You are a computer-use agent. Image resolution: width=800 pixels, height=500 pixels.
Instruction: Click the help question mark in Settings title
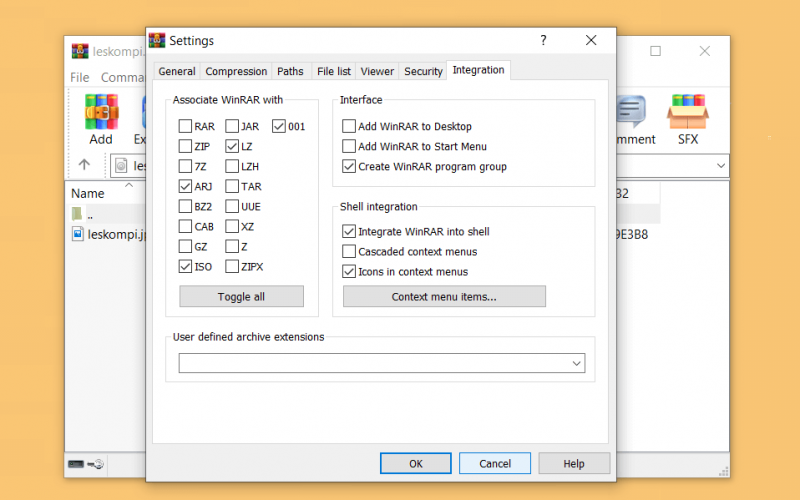[x=543, y=40]
